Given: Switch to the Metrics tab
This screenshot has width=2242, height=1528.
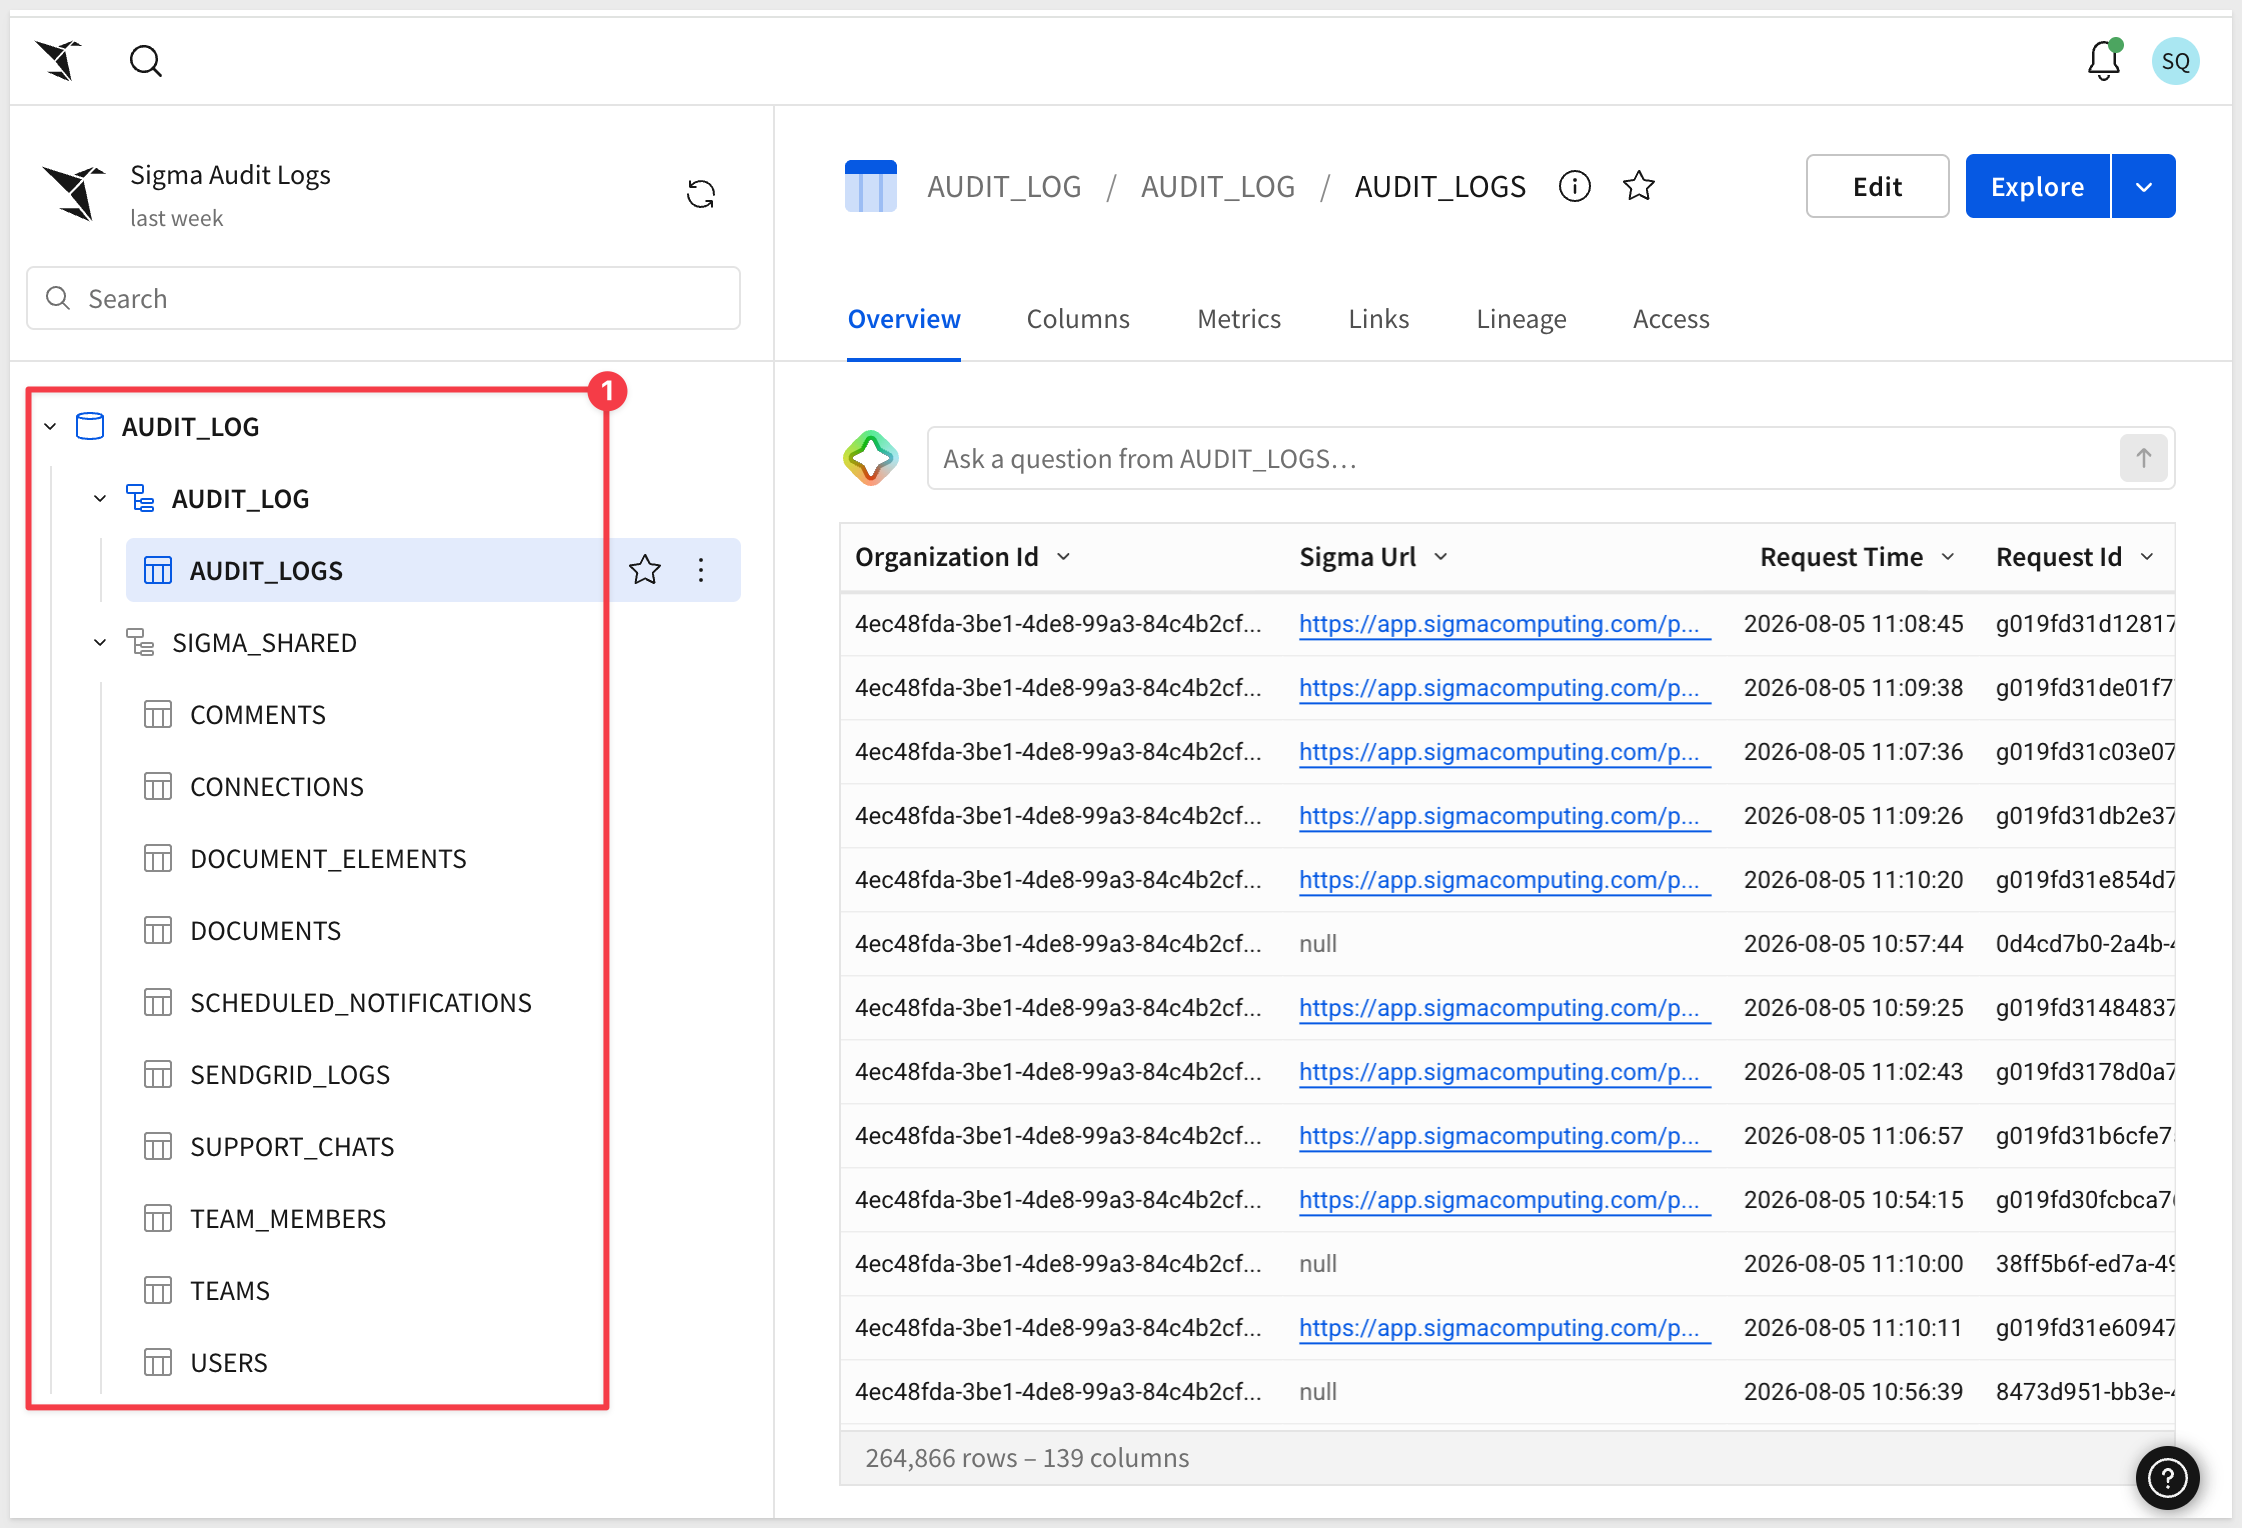Looking at the screenshot, I should pyautogui.click(x=1239, y=319).
